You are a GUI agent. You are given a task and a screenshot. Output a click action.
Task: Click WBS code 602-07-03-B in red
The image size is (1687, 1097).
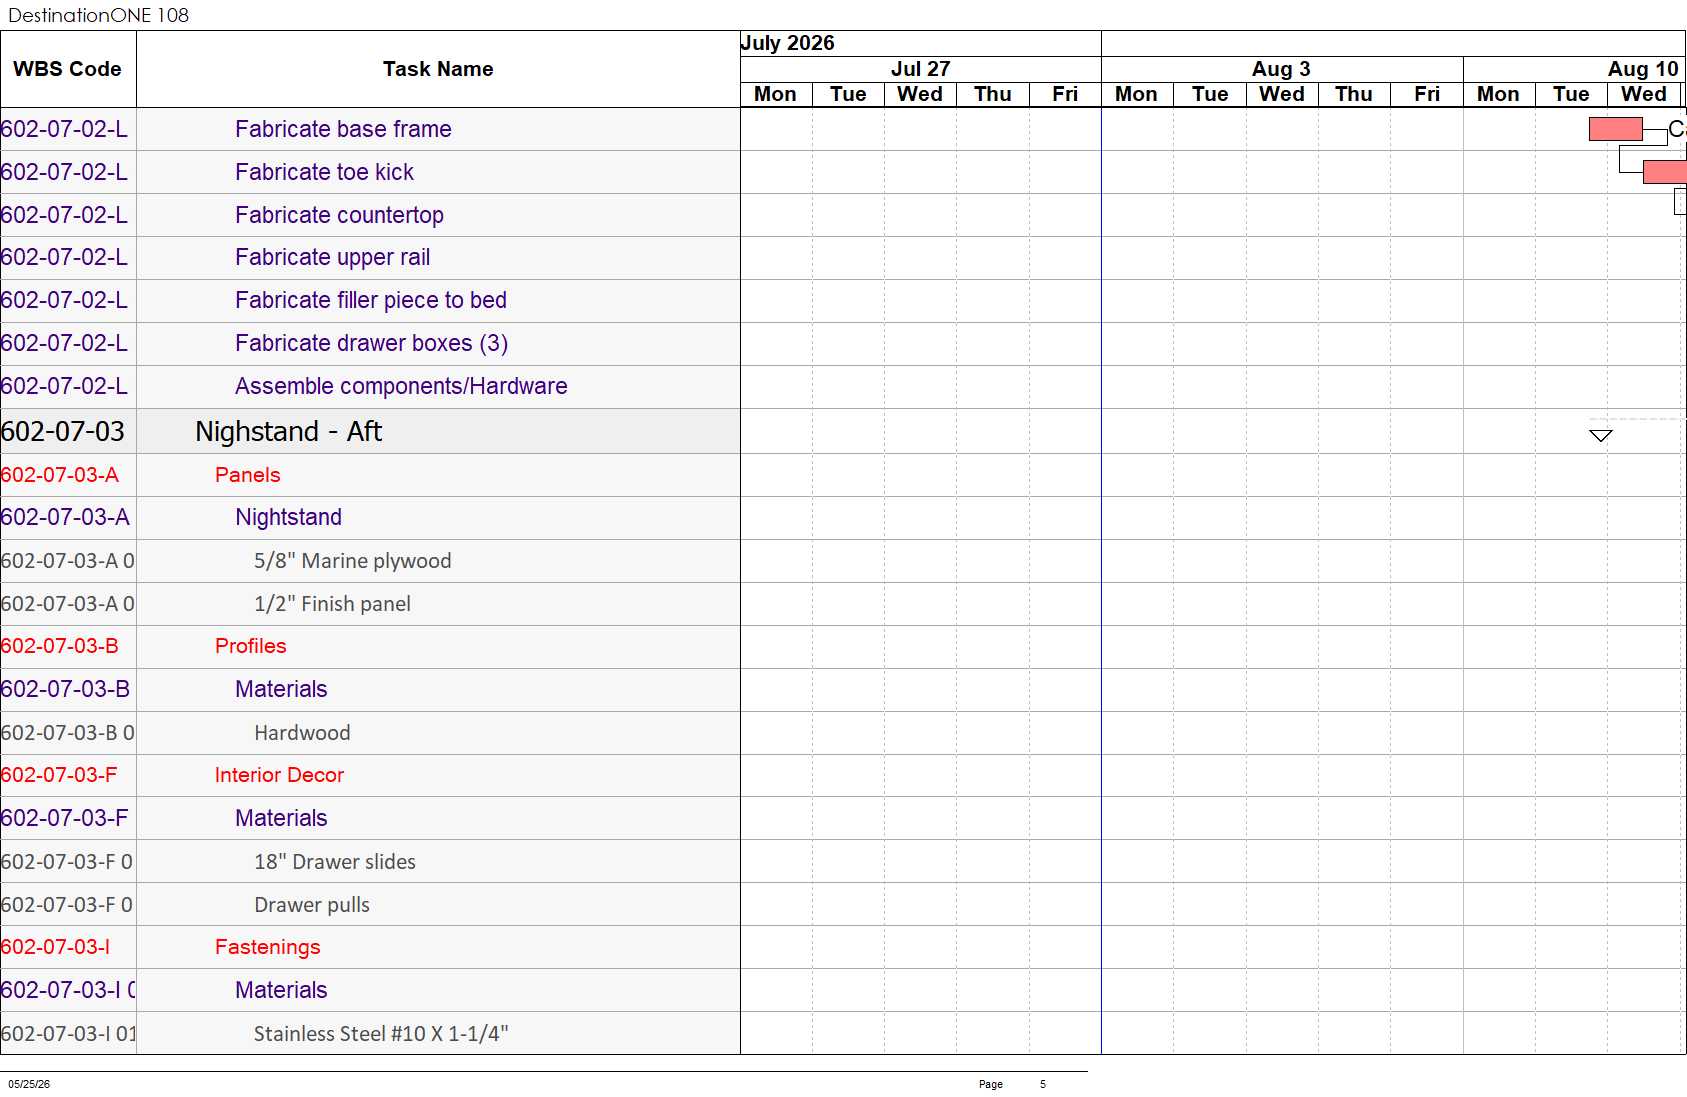(60, 646)
